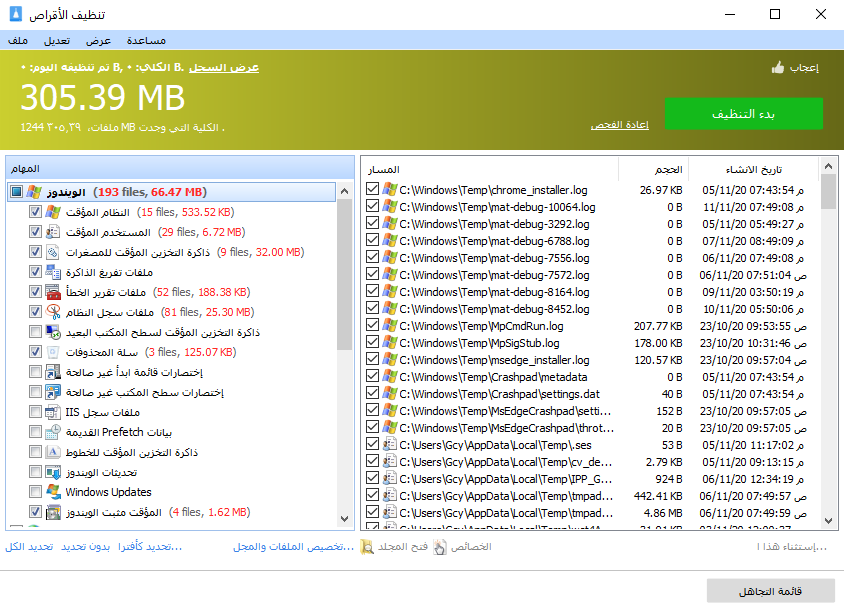Click the إعادة الفحص rescan link
This screenshot has height=611, width=844.
pyautogui.click(x=620, y=125)
